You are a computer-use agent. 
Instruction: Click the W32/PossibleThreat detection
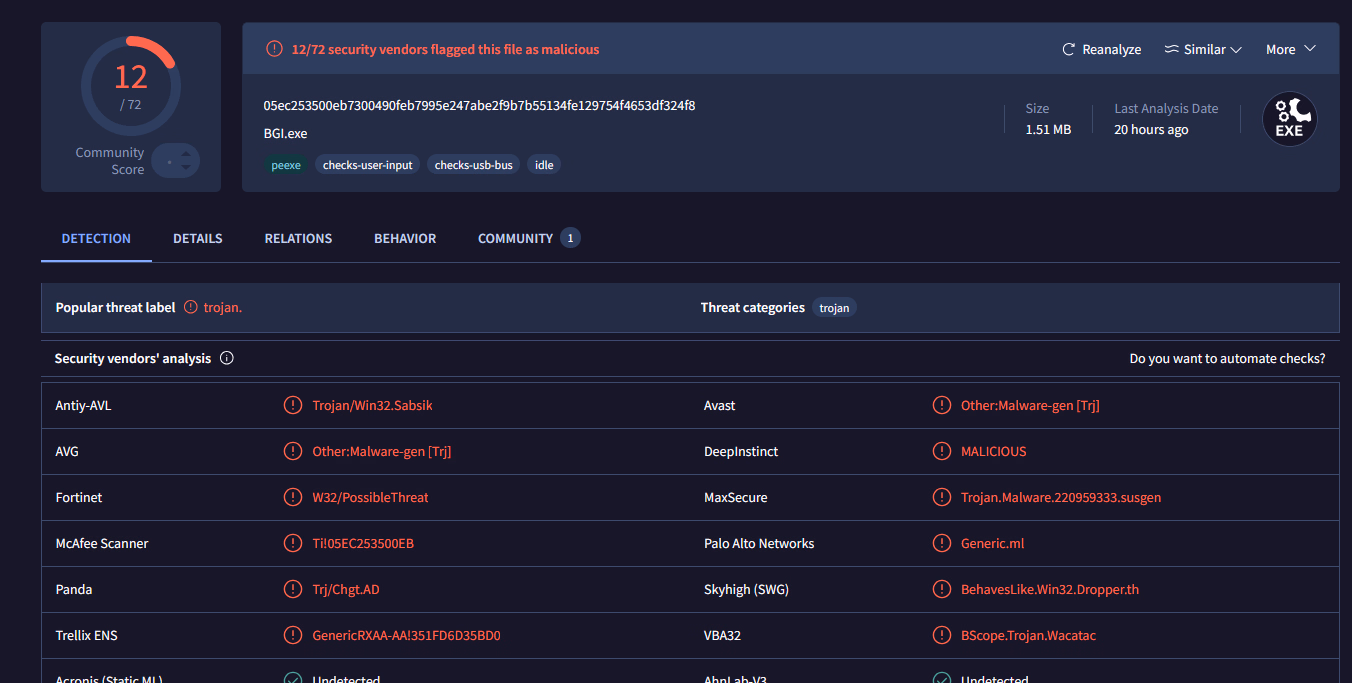(370, 497)
